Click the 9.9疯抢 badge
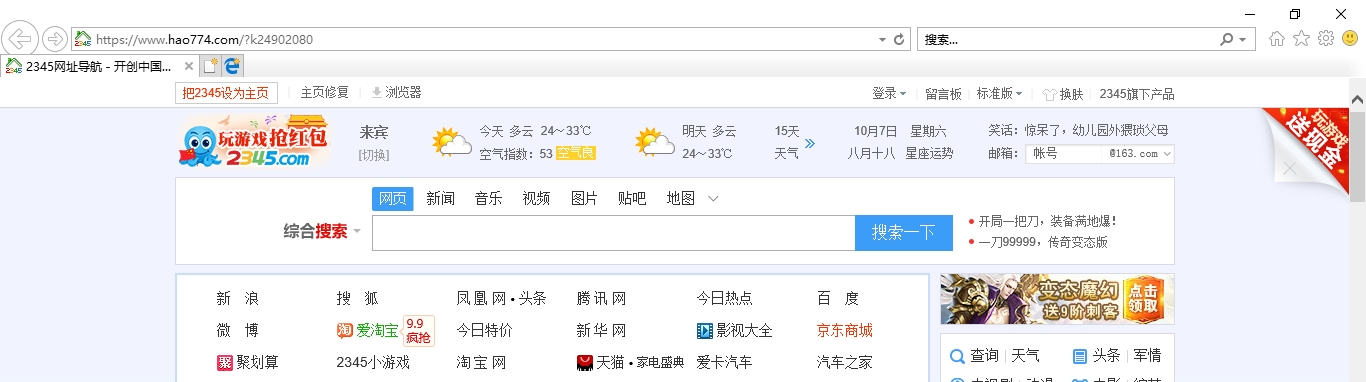1366x382 pixels. click(418, 330)
